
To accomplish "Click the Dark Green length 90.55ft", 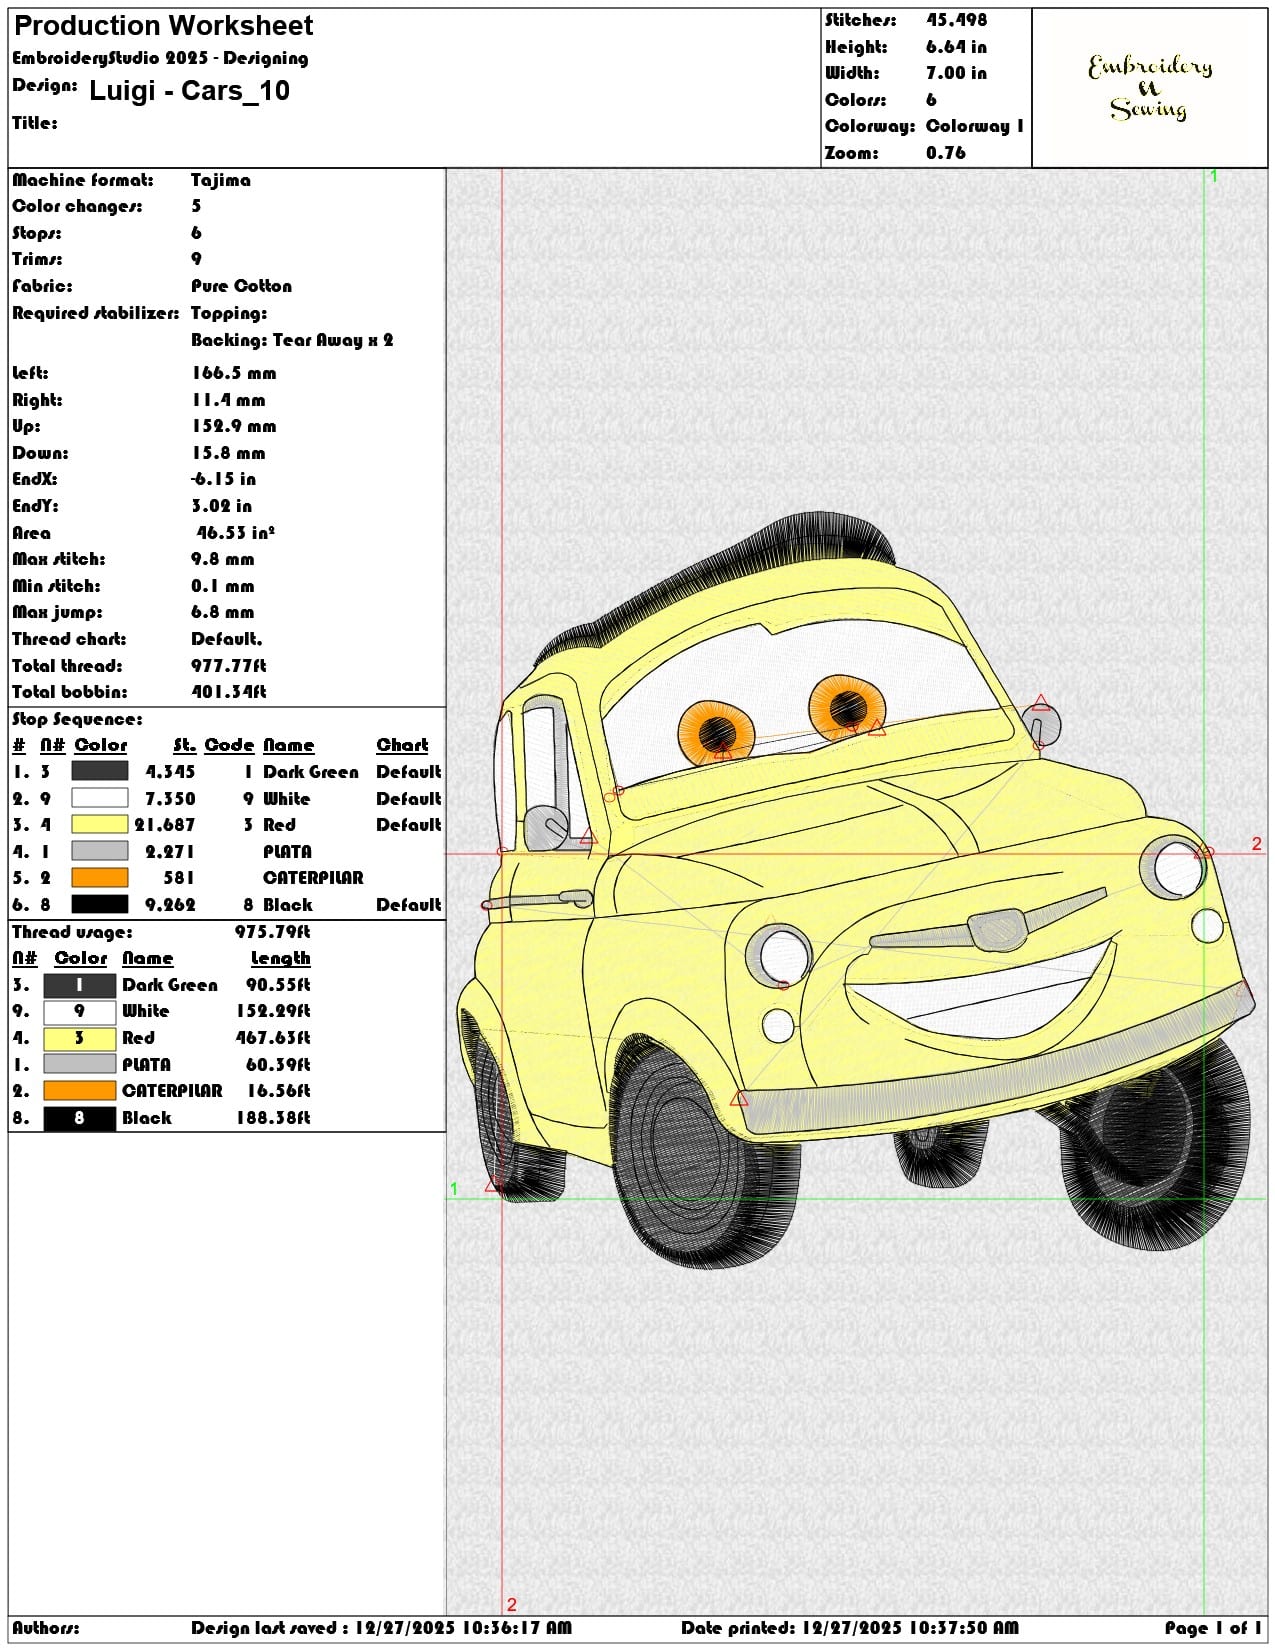I will click(x=277, y=985).
